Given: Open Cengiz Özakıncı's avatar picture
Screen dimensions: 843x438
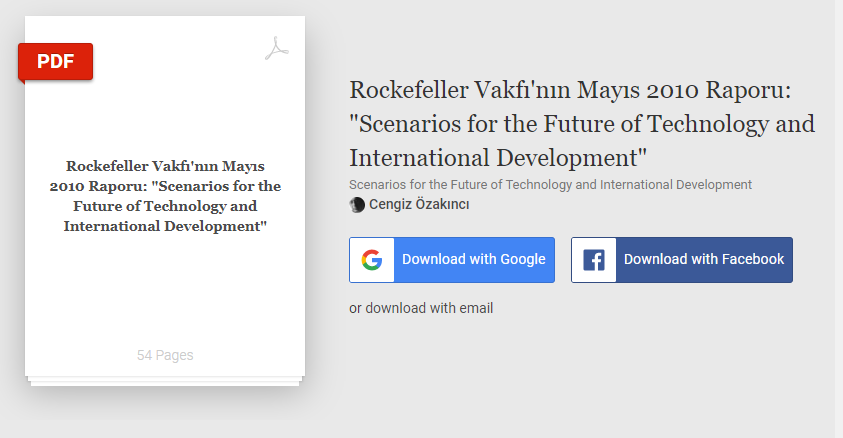Looking at the screenshot, I should 357,205.
